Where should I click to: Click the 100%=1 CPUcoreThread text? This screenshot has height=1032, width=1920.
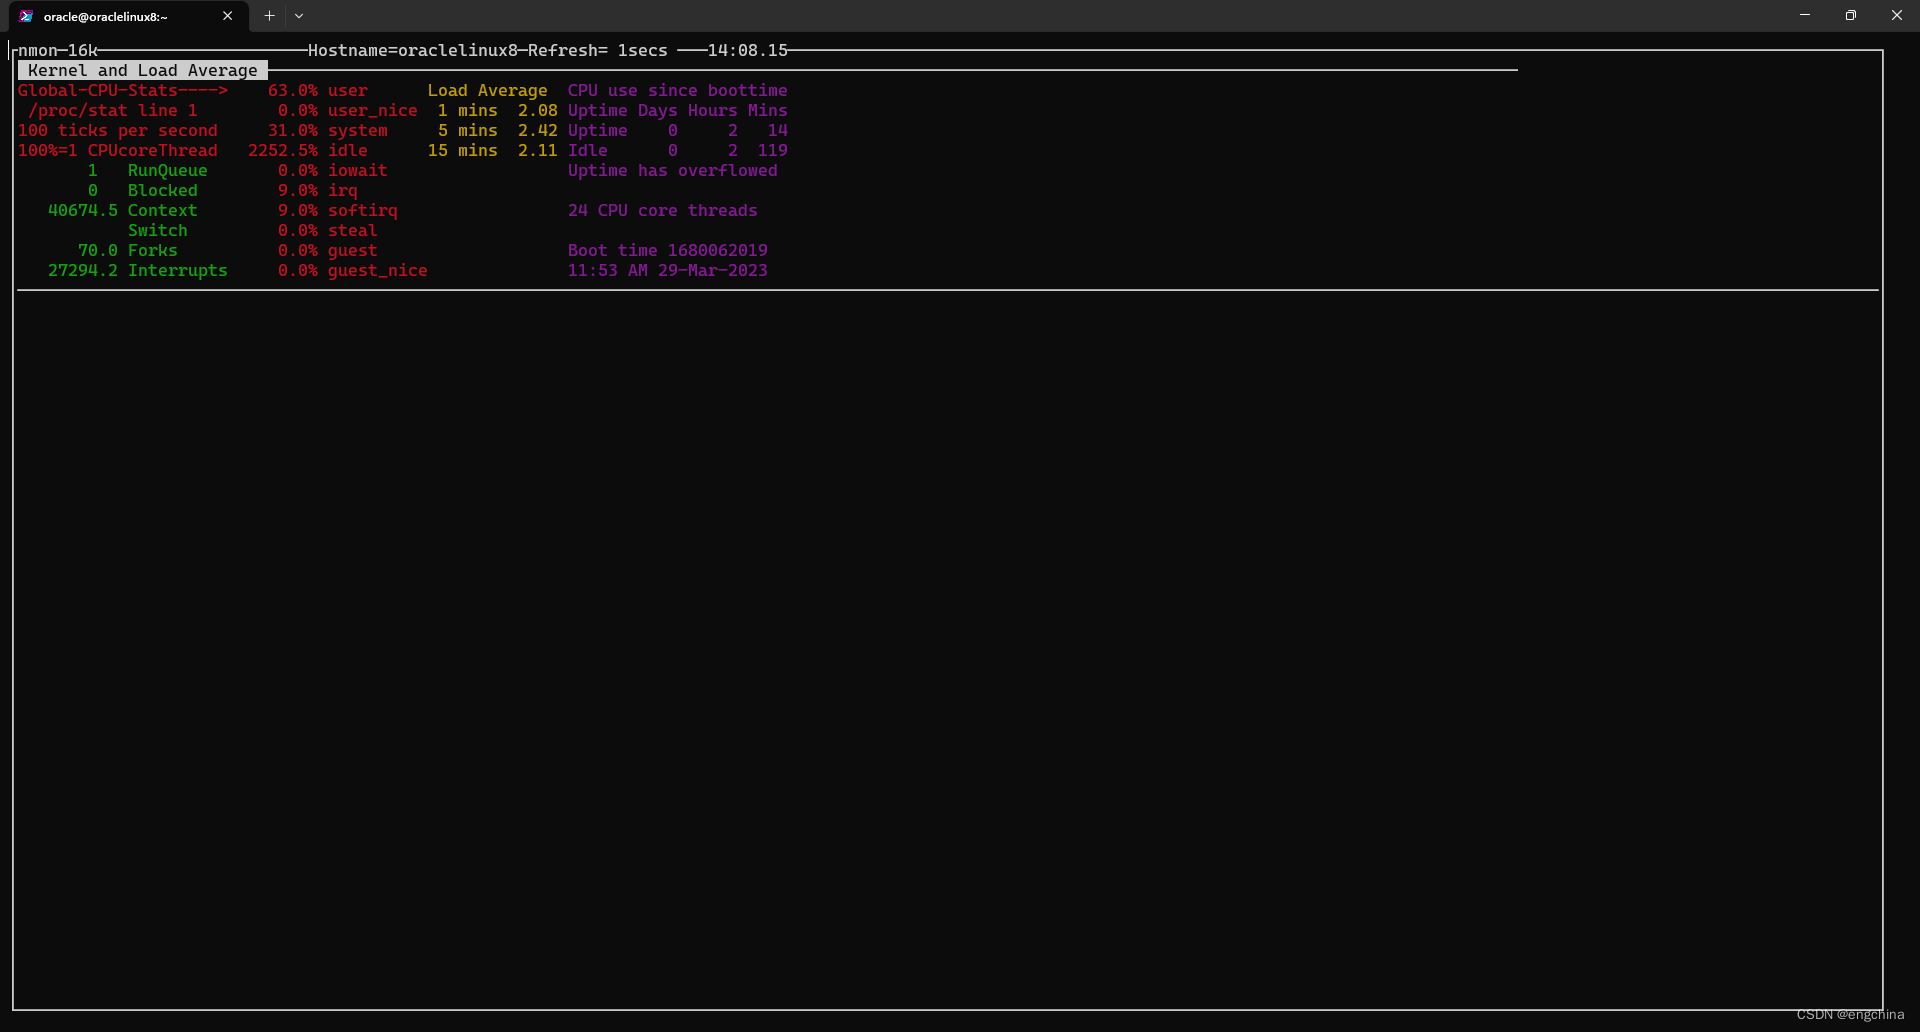pyautogui.click(x=118, y=150)
